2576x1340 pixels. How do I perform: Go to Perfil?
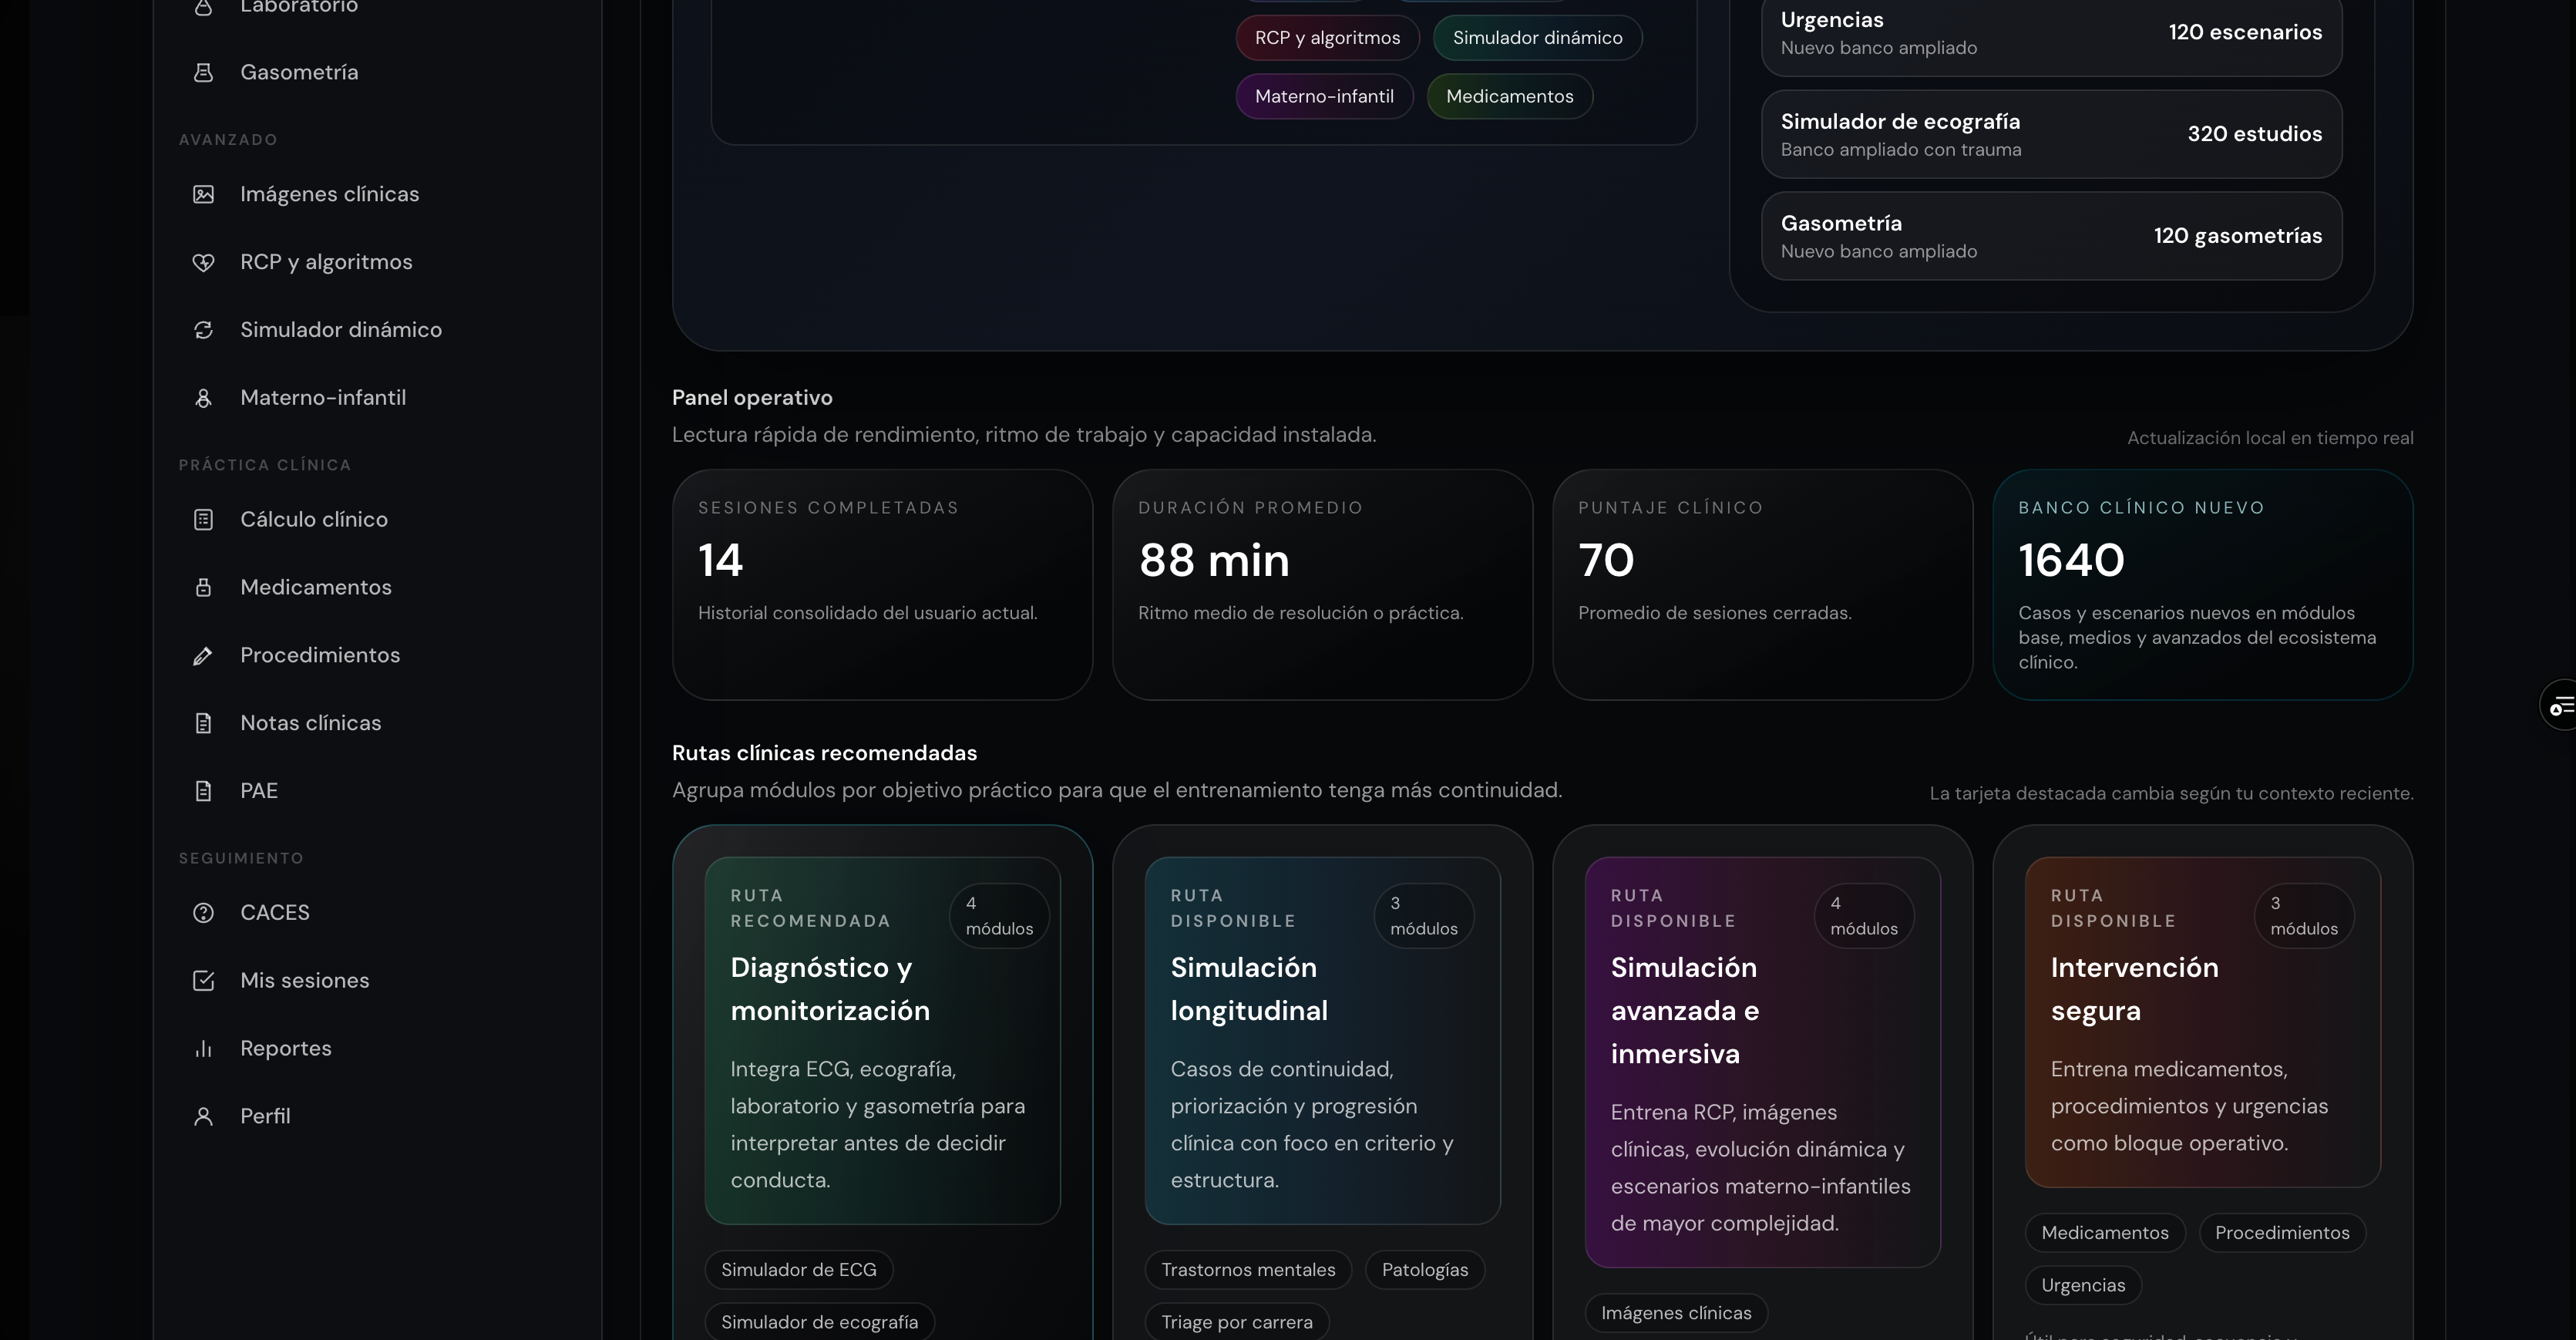click(x=378, y=1116)
